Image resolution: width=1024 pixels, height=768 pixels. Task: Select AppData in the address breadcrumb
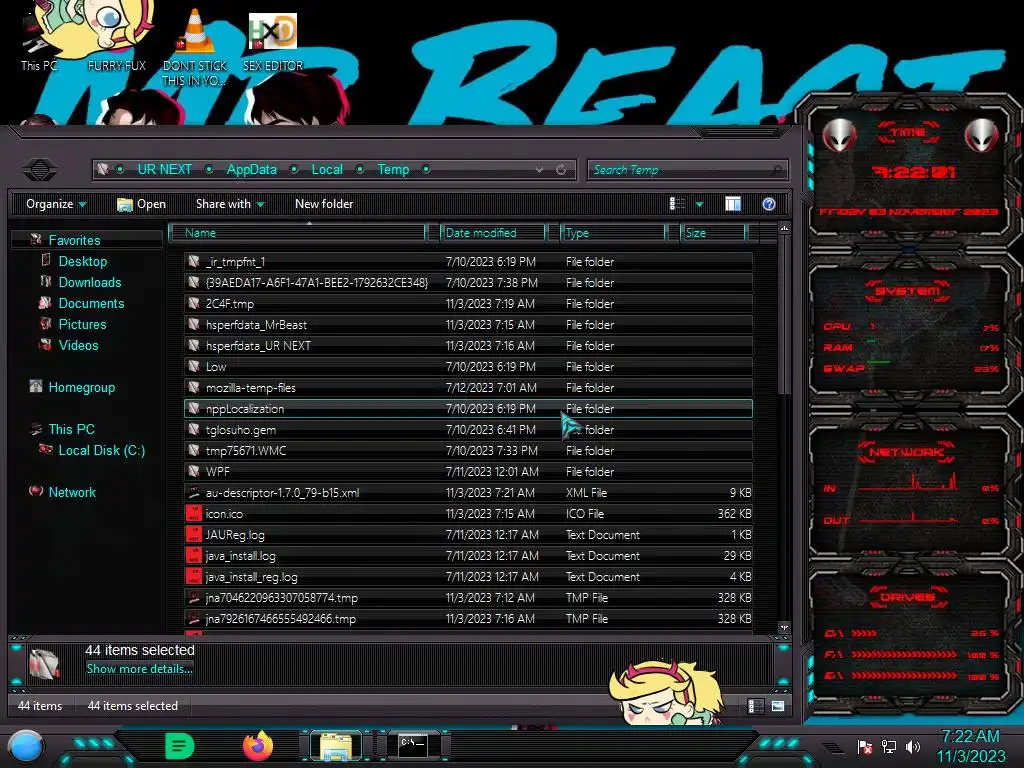coord(251,169)
